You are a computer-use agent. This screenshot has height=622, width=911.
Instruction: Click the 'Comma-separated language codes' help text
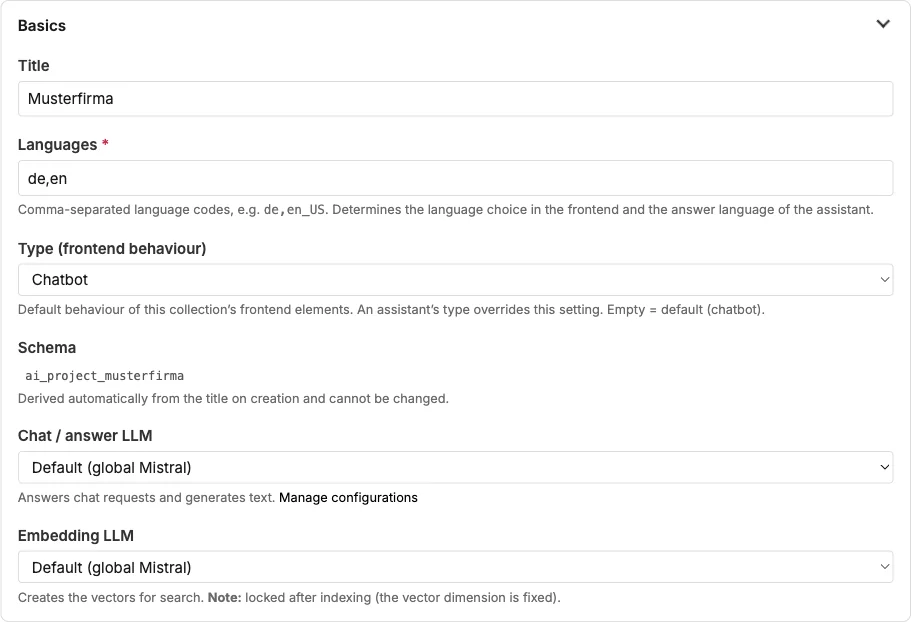[x=446, y=210]
